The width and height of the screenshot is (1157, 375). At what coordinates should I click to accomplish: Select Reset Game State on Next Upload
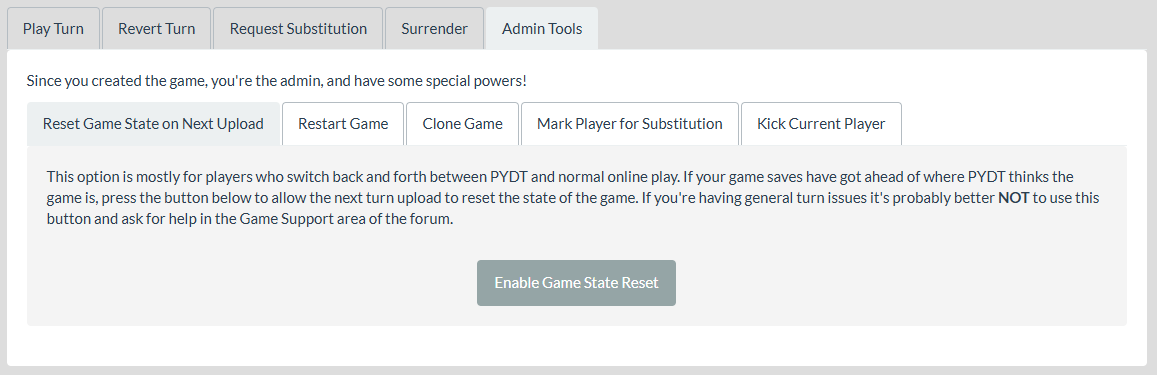coord(153,124)
